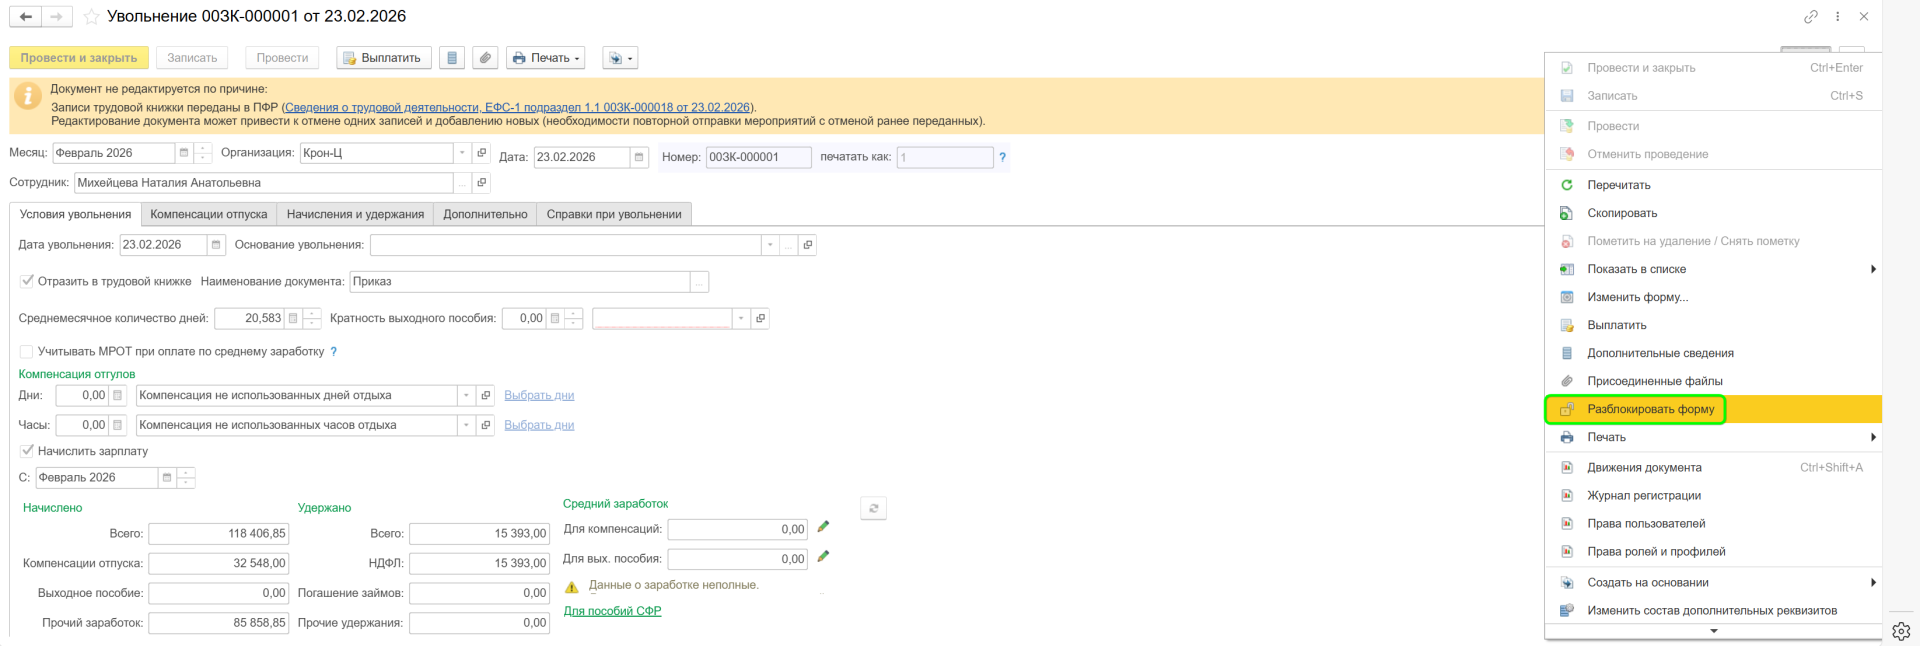Click refresh icon beside Средний заработок section

point(873,509)
